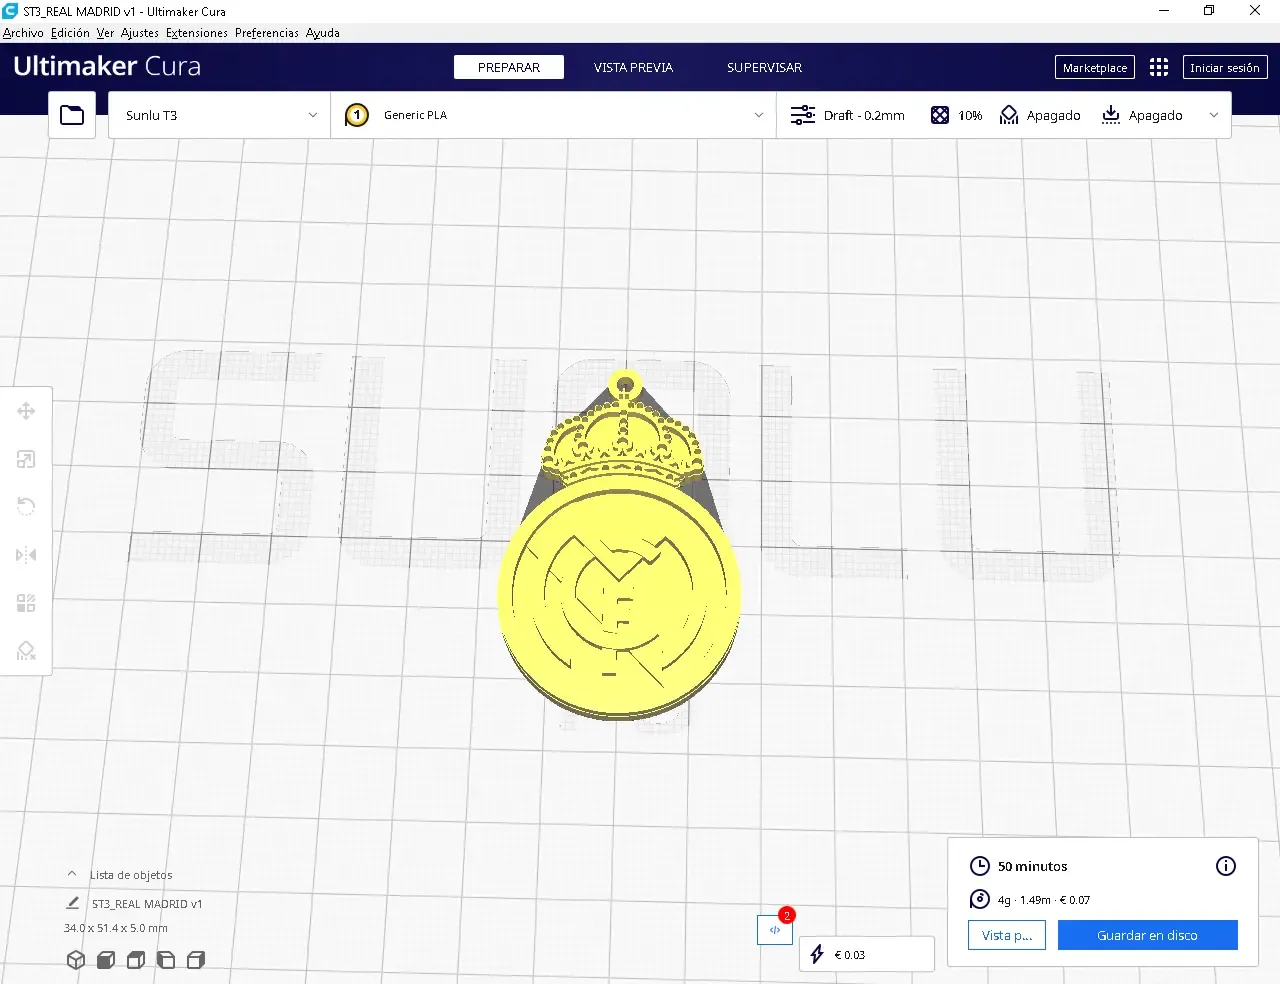Click the 4g · 1.49m · € 0.07 material estimate
This screenshot has height=984, width=1280.
click(1044, 900)
